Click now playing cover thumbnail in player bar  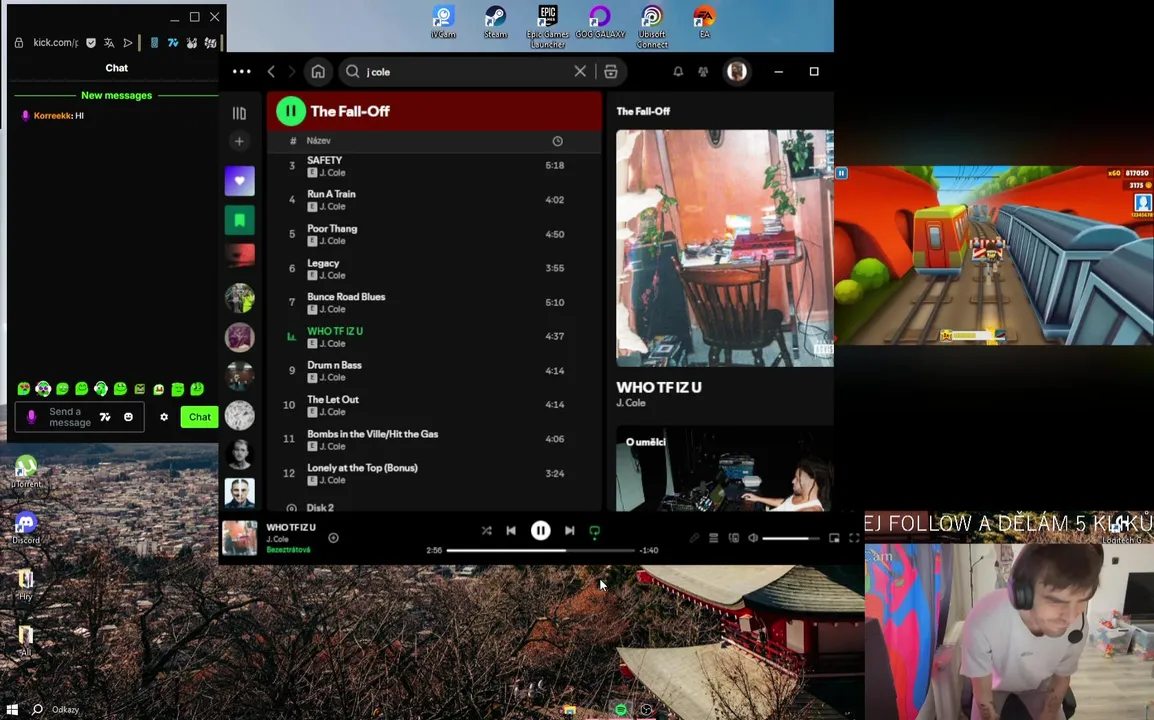coord(240,538)
